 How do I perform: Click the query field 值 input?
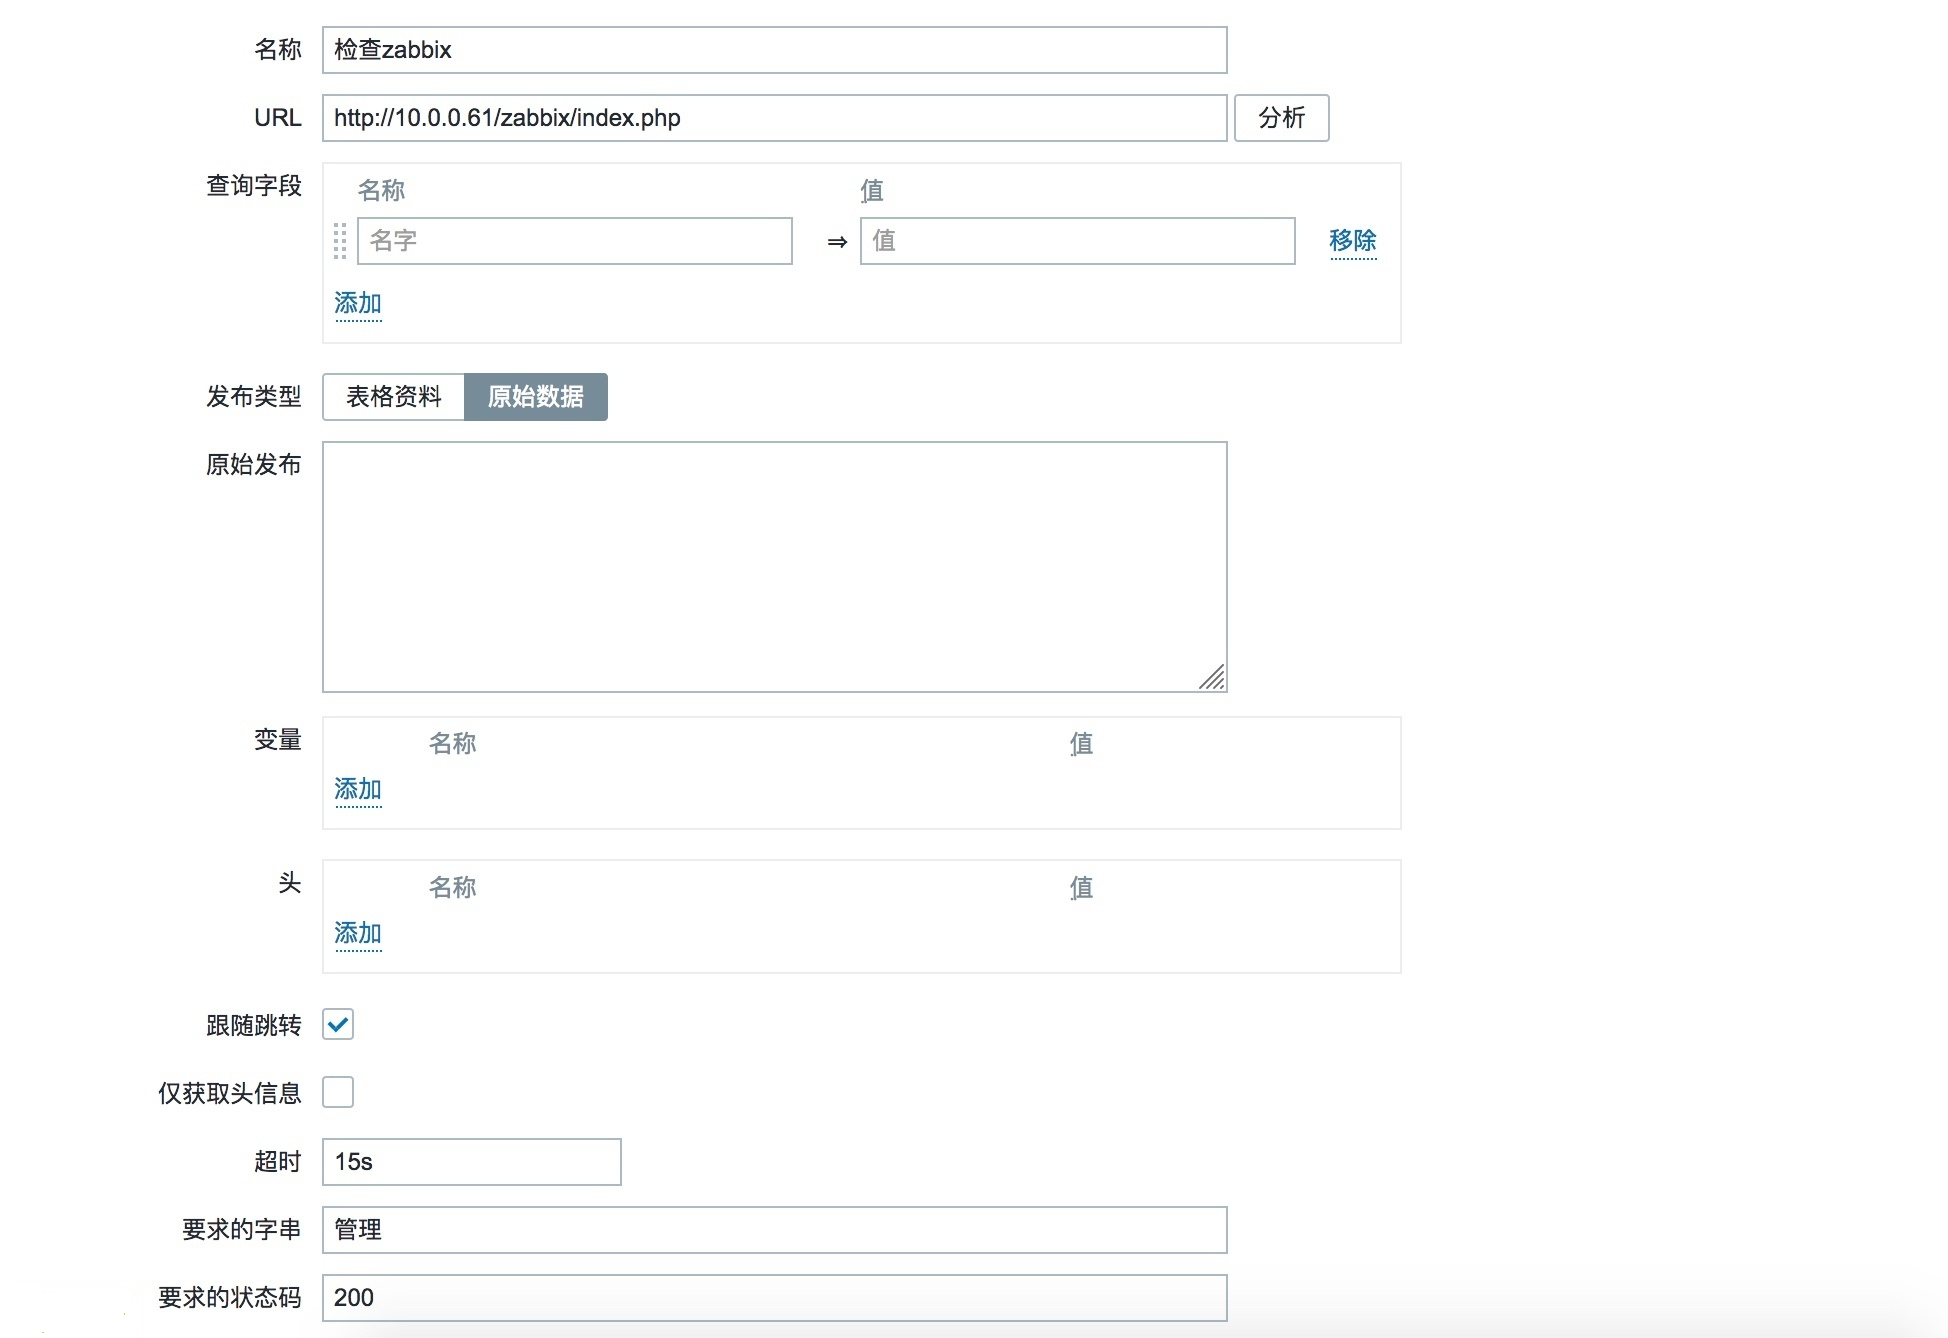pos(1078,241)
